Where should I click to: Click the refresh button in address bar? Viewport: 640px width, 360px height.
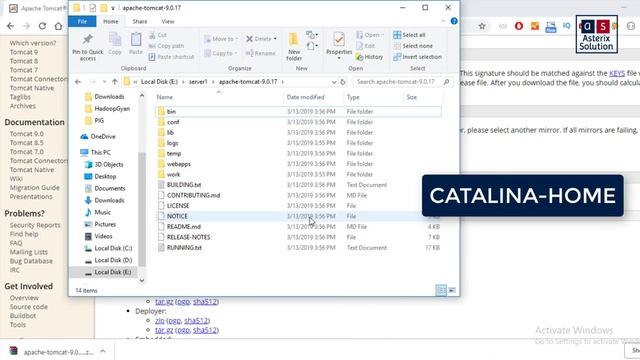[343, 82]
